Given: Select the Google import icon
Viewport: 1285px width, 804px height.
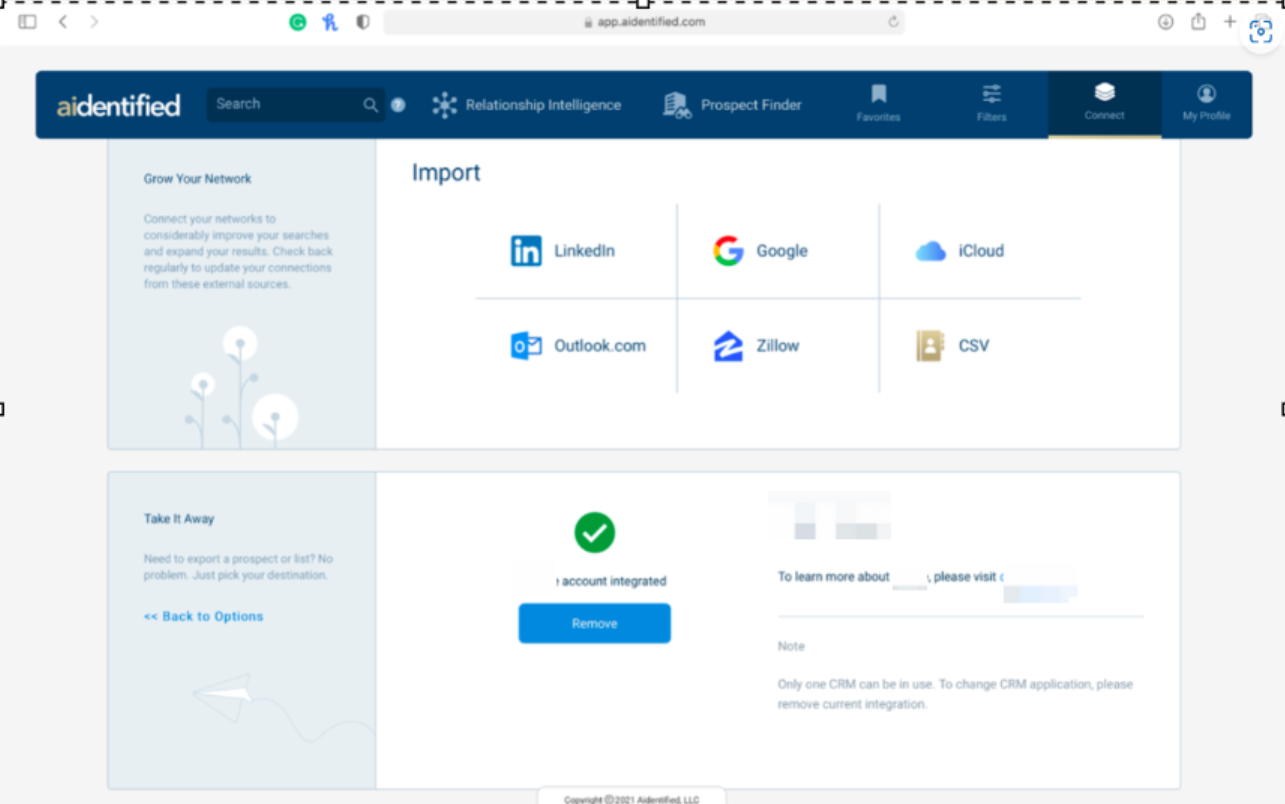Looking at the screenshot, I should [728, 251].
